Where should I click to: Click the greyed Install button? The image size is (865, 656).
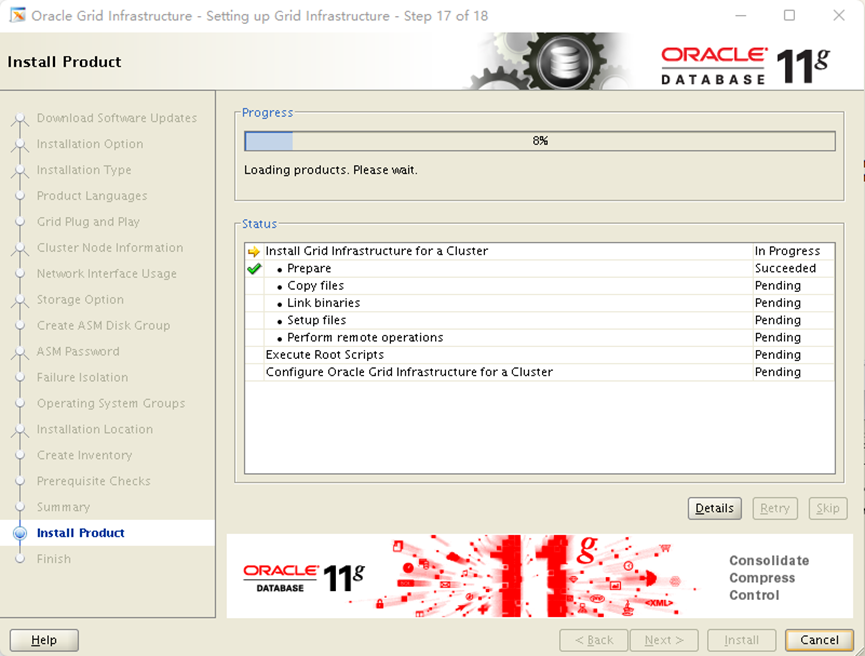pos(741,640)
